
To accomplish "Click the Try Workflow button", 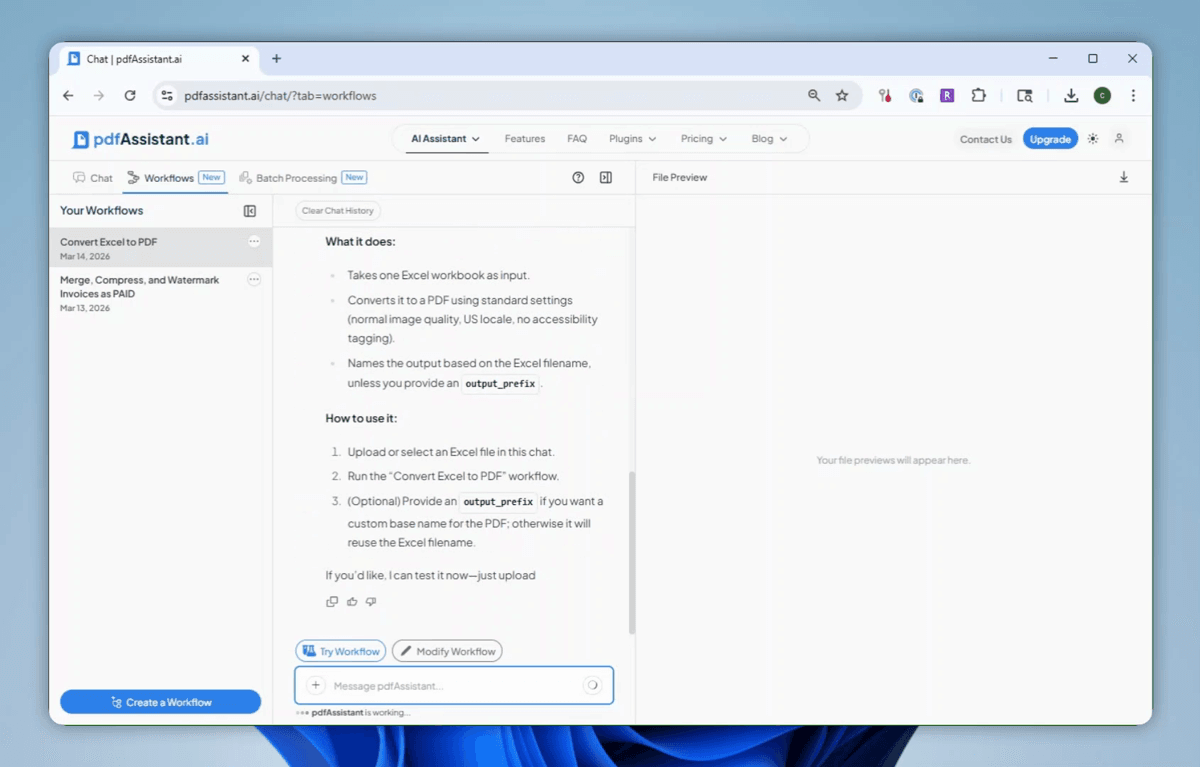I will (341, 651).
